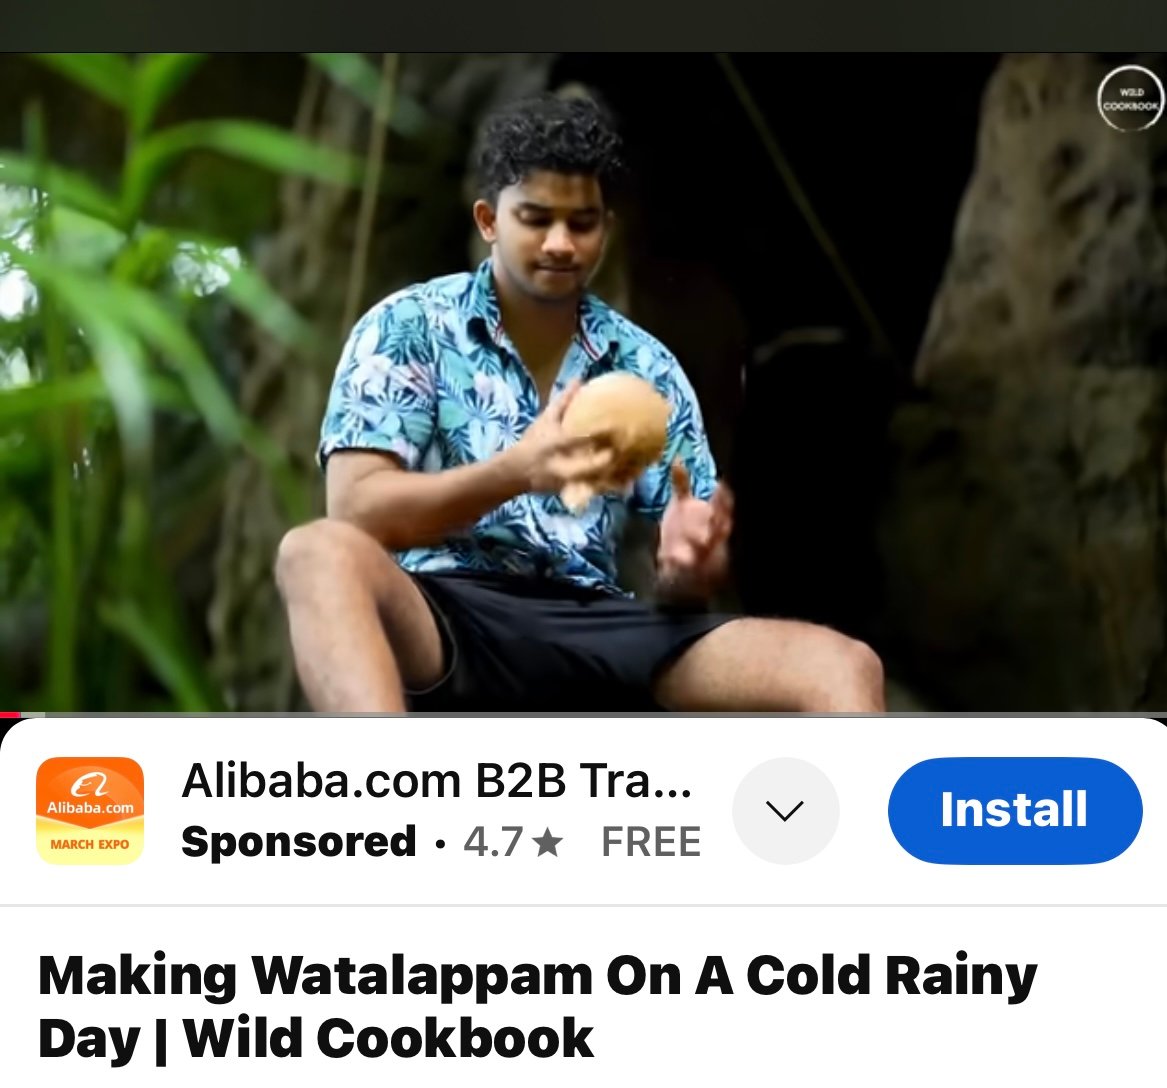The width and height of the screenshot is (1167, 1088).
Task: Tap the video to show playback controls
Action: (x=584, y=382)
